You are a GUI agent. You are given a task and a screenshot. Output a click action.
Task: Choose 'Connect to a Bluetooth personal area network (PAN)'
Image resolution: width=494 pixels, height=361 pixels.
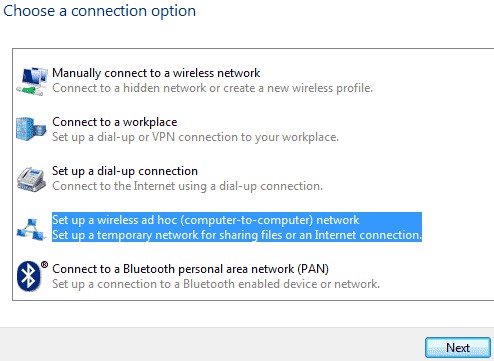tap(190, 269)
